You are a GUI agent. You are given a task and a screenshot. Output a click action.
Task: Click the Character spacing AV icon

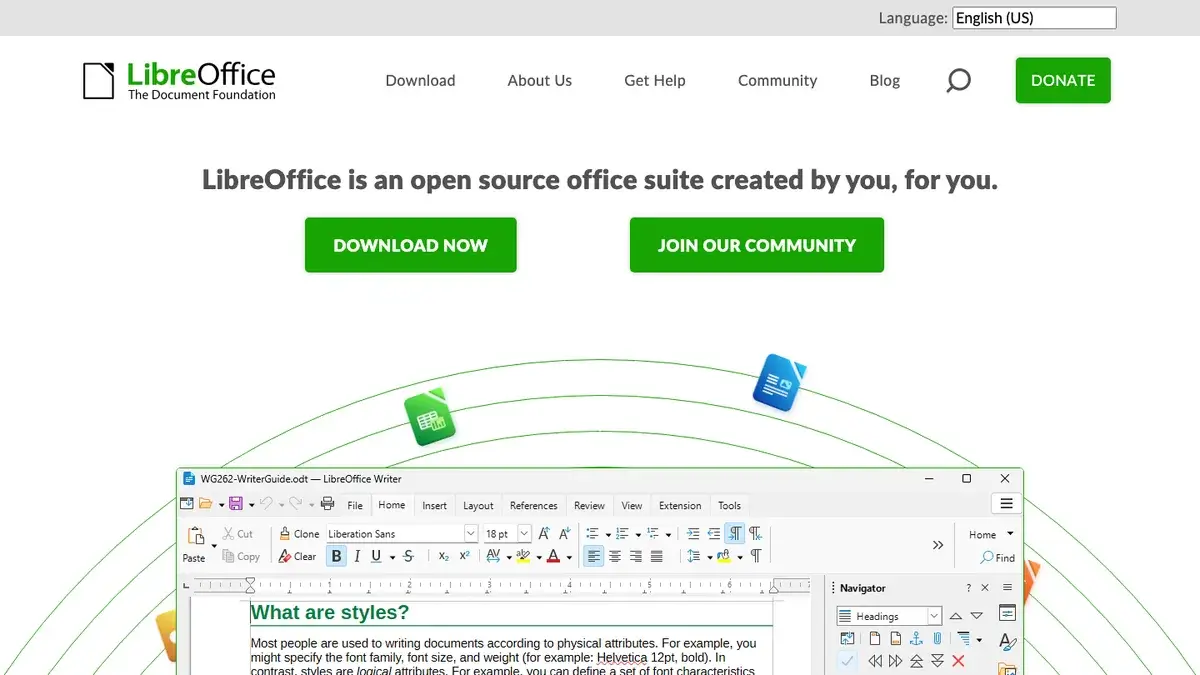point(493,556)
